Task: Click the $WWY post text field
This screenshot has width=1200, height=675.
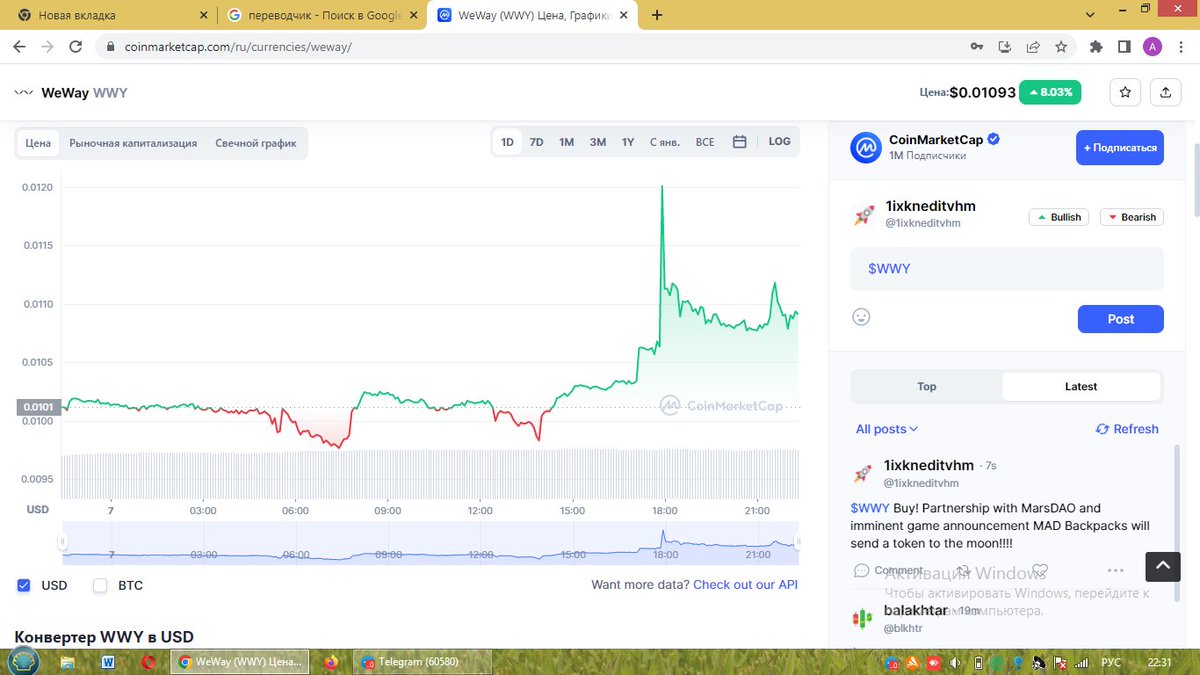Action: pyautogui.click(x=1005, y=268)
